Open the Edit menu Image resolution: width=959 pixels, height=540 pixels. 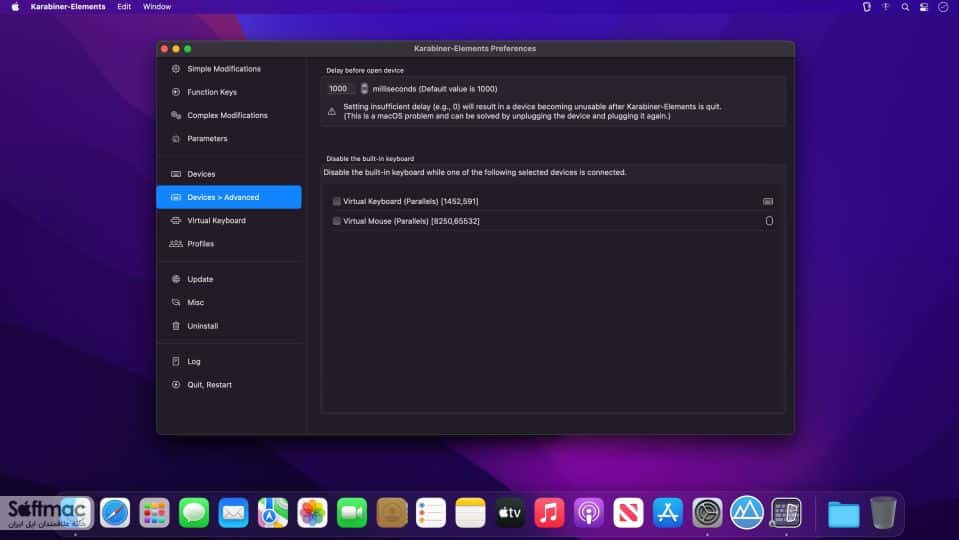pyautogui.click(x=124, y=7)
